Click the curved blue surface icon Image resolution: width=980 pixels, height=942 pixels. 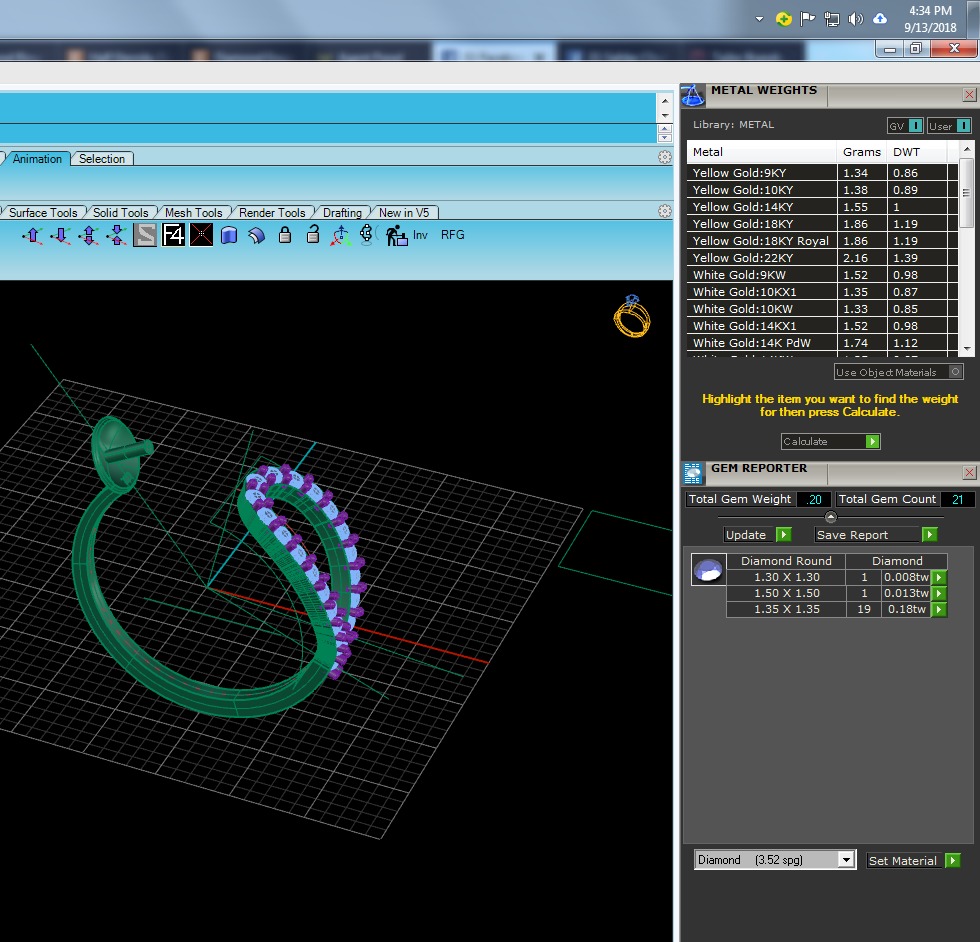(x=257, y=235)
